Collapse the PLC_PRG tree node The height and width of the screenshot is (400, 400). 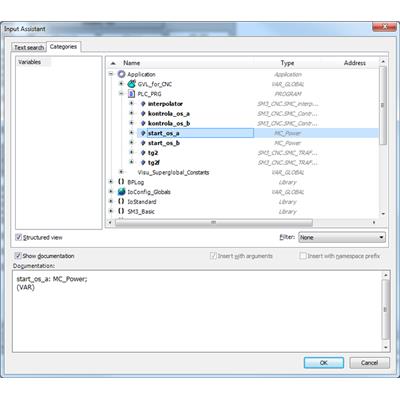121,94
